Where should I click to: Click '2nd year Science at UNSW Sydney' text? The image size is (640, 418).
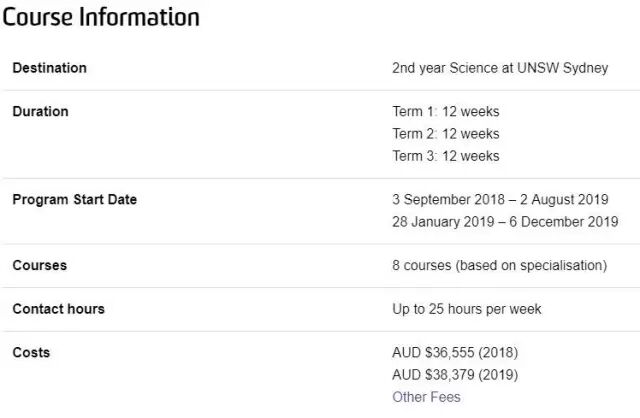[500, 68]
